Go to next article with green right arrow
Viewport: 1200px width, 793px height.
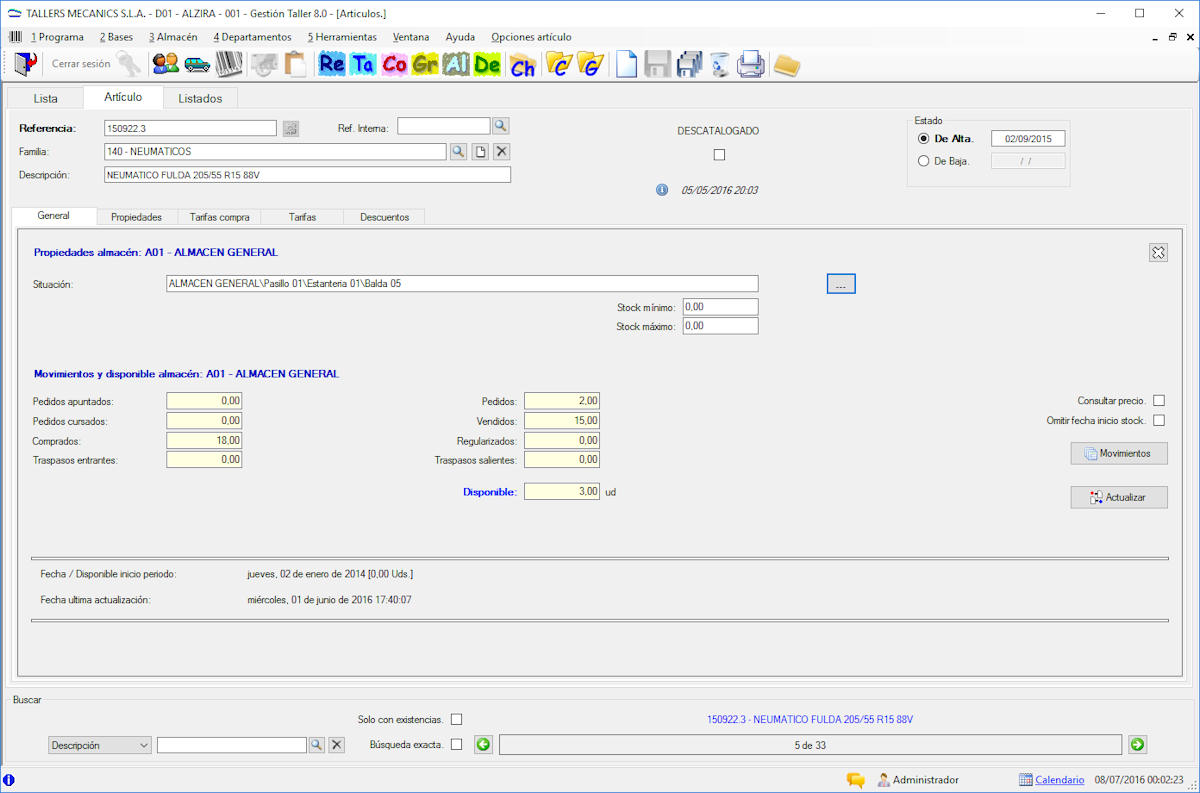pyautogui.click(x=1137, y=744)
